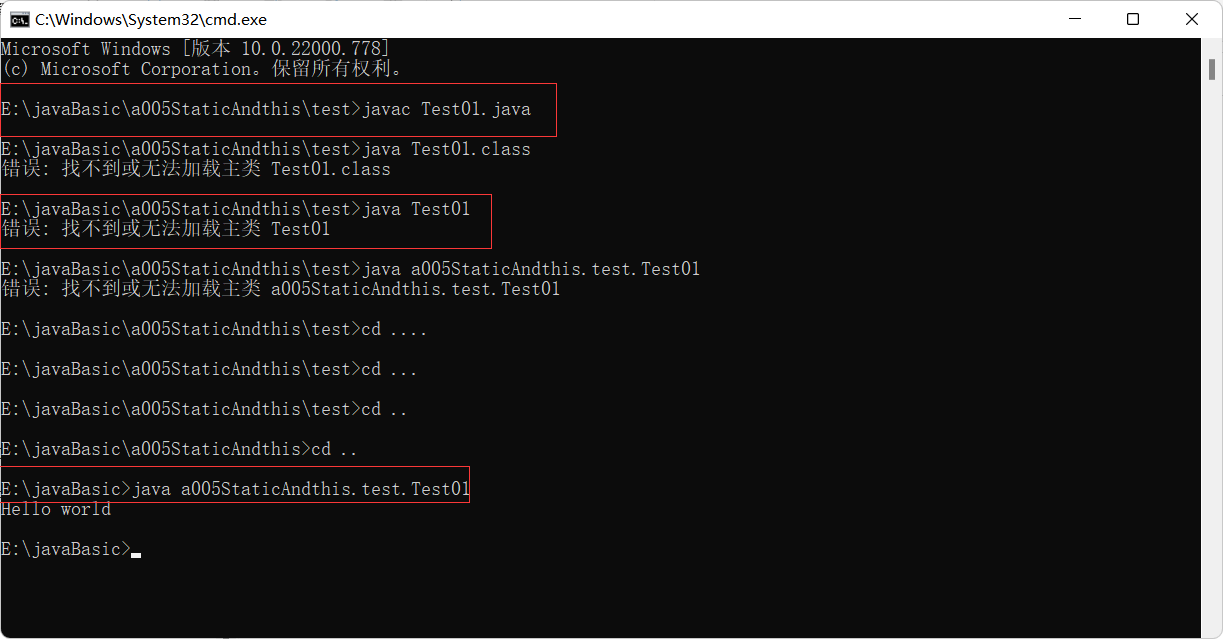
Task: Click the error line mentioning Test01.class
Action: [195, 169]
